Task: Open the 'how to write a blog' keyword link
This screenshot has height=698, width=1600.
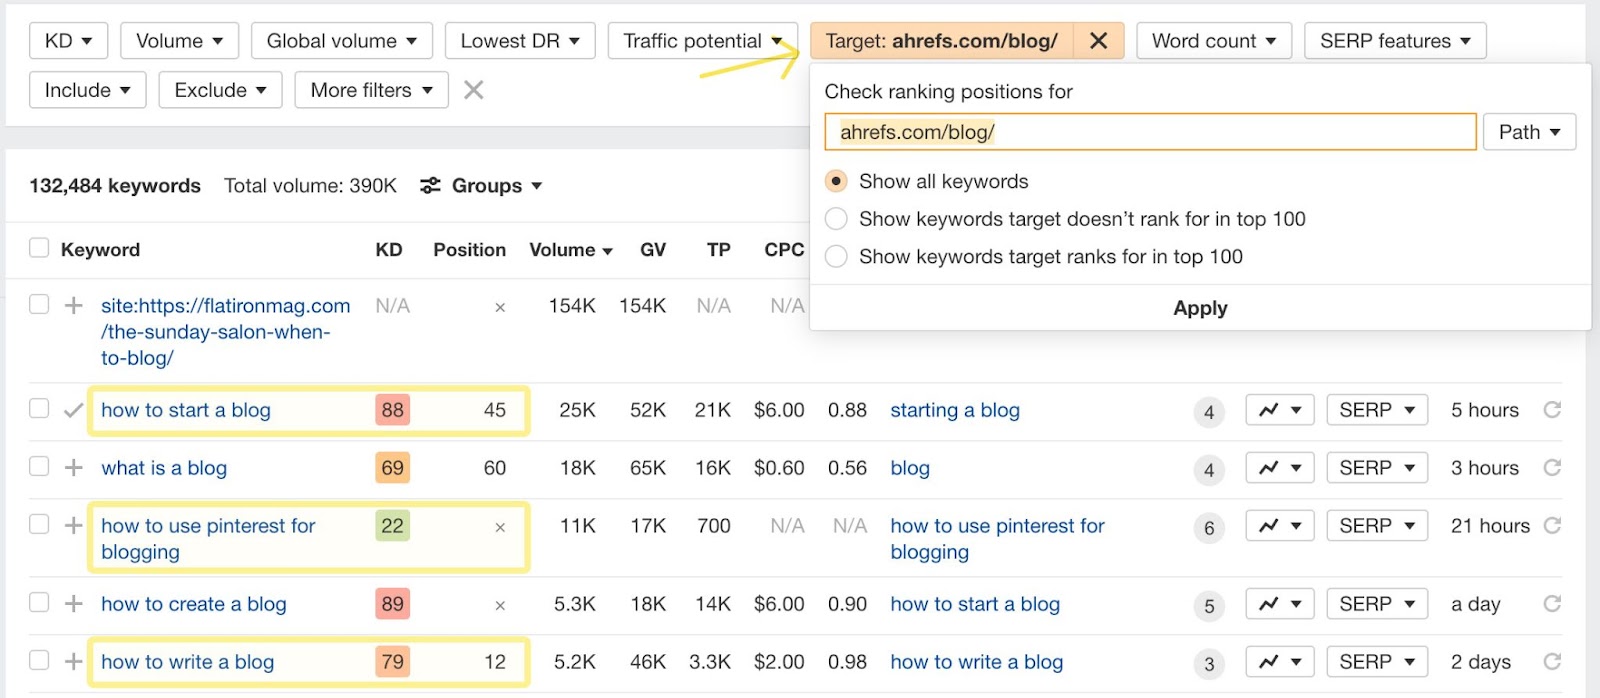Action: (x=187, y=662)
